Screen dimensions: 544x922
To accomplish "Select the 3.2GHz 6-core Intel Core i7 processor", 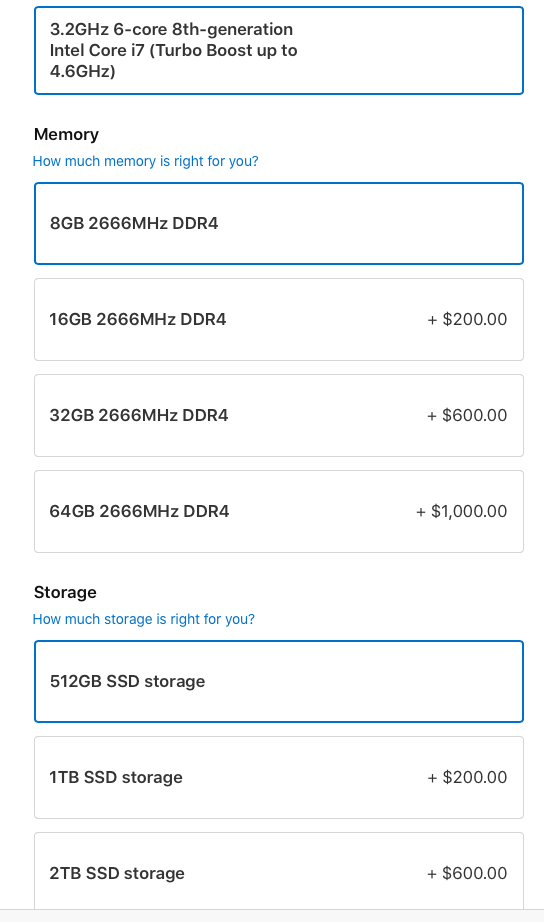I will point(279,51).
